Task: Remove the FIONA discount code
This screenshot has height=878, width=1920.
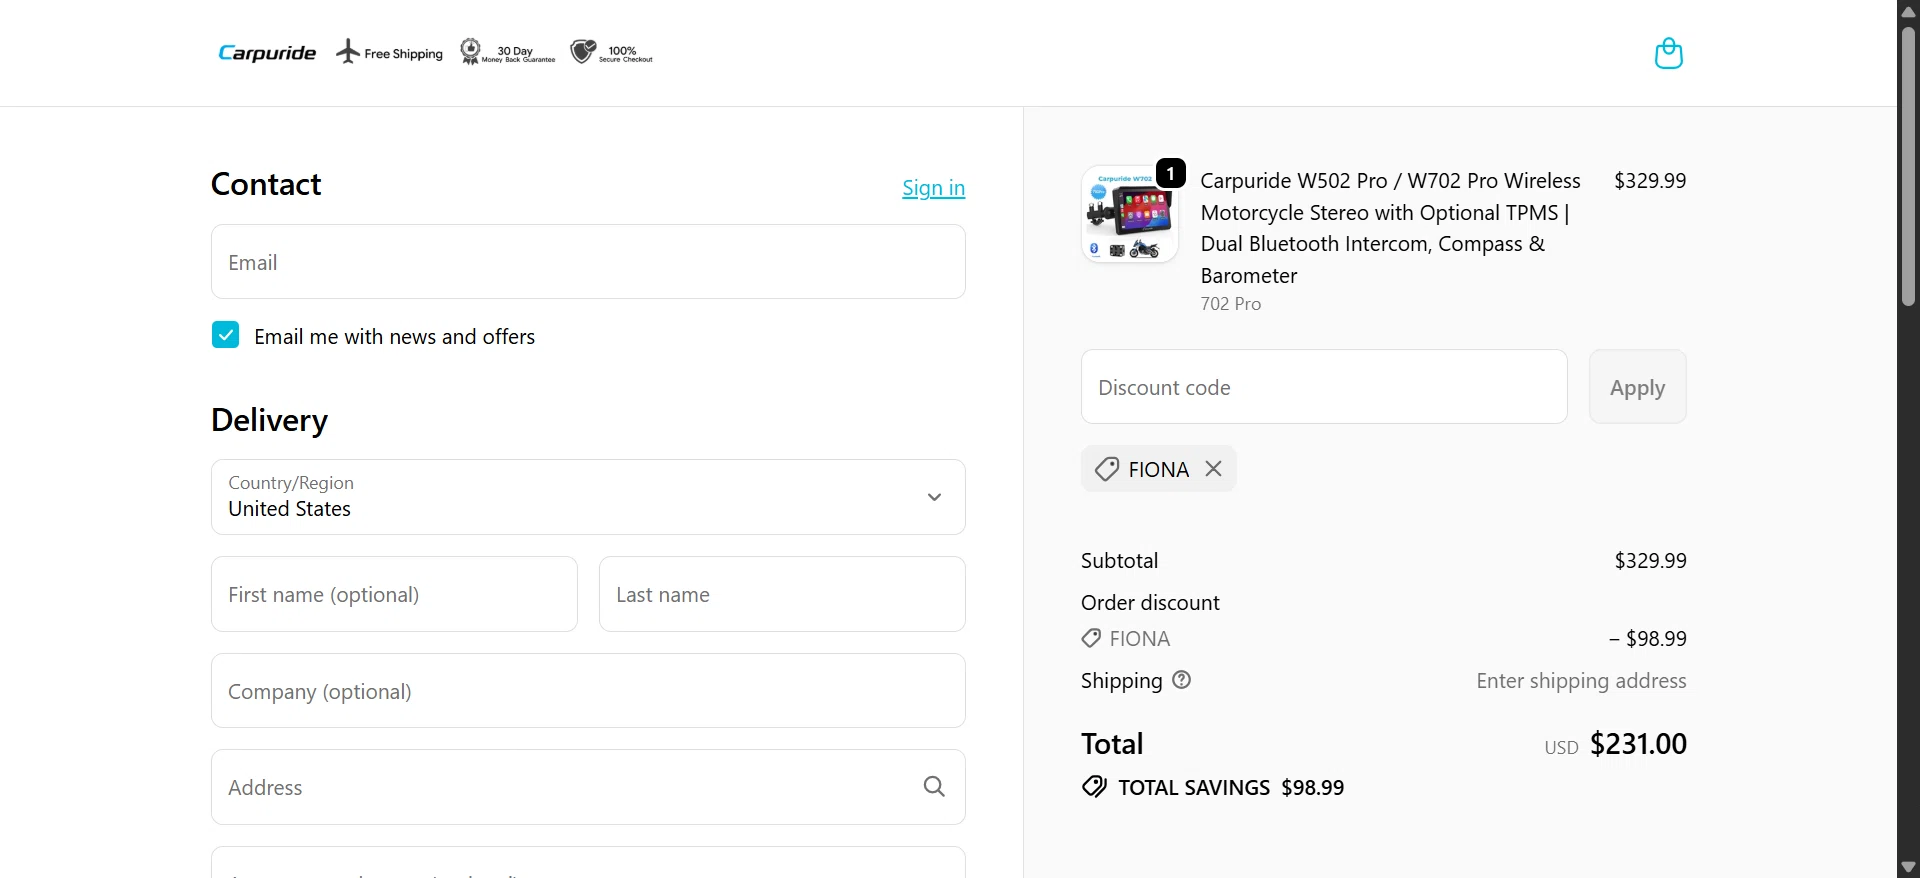Action: pos(1213,469)
